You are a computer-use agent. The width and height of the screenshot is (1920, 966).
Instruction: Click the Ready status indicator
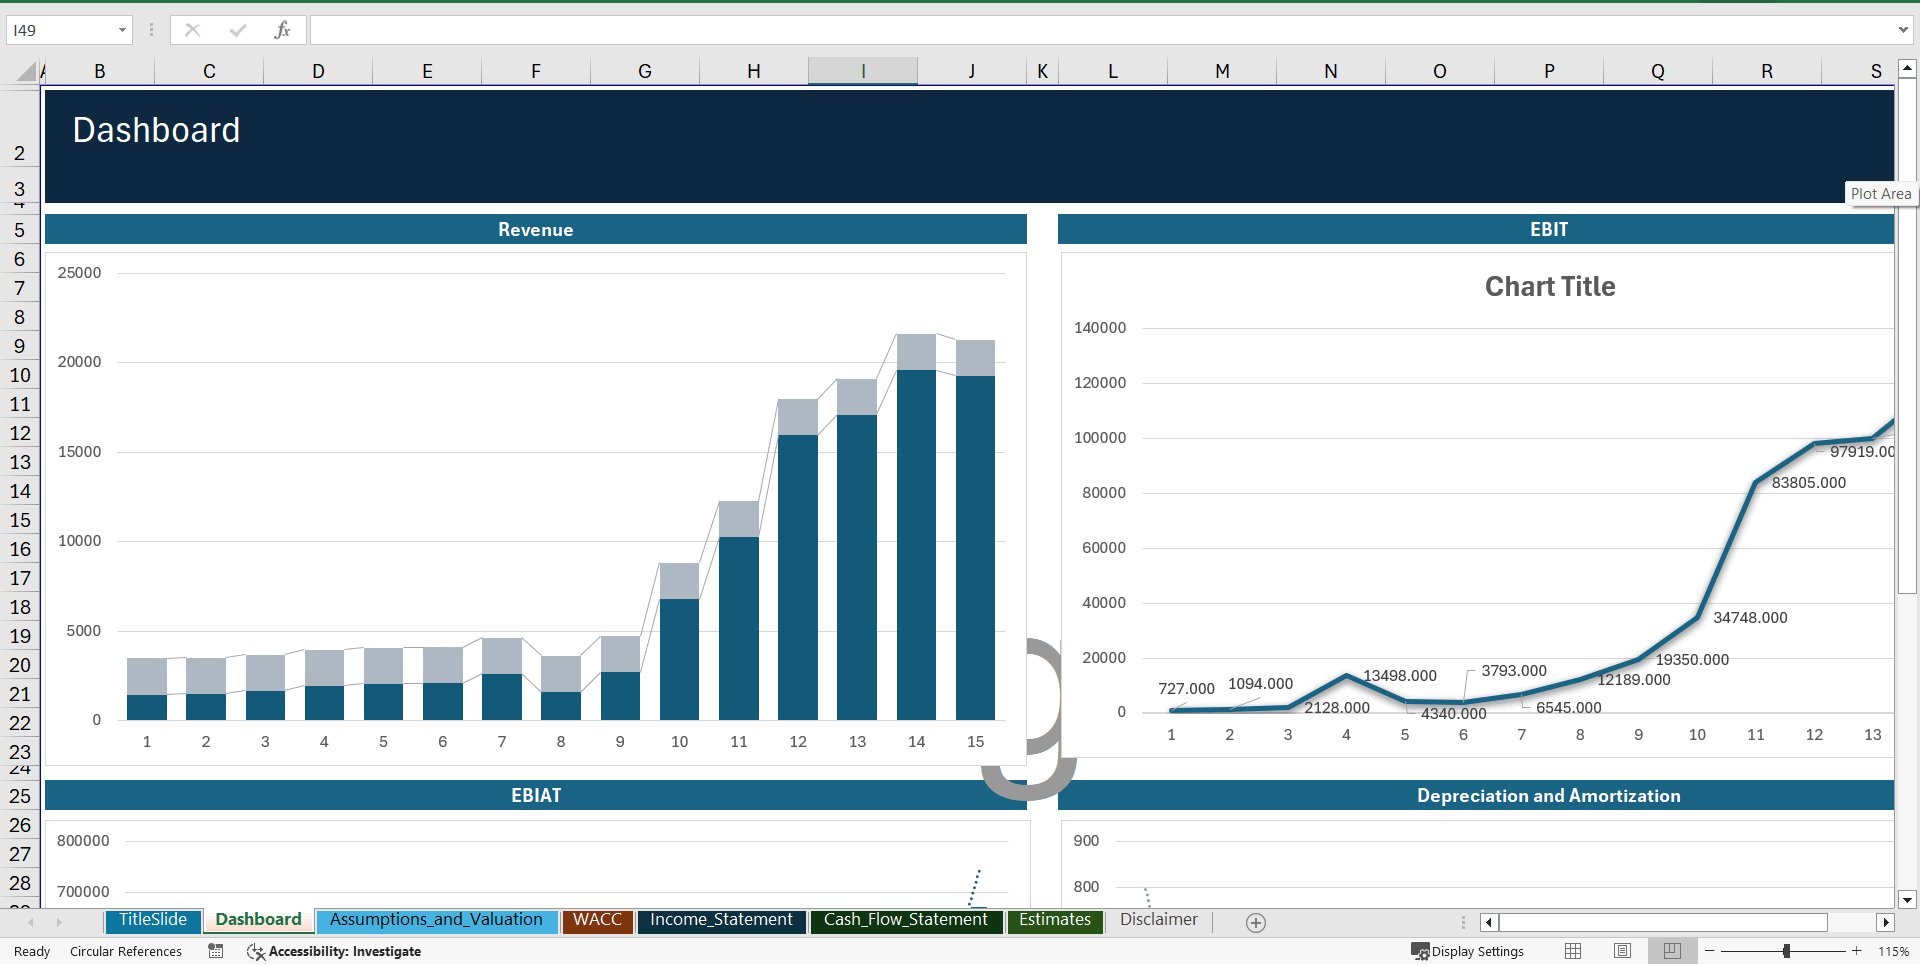pos(32,951)
